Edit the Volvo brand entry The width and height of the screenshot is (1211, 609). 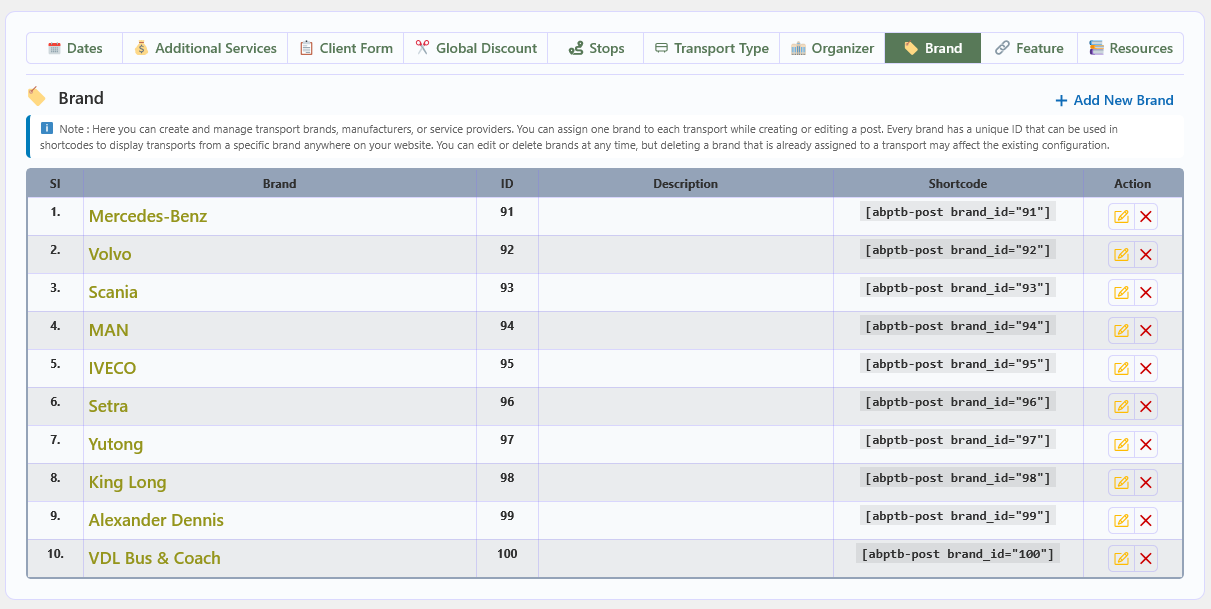[x=1121, y=255]
